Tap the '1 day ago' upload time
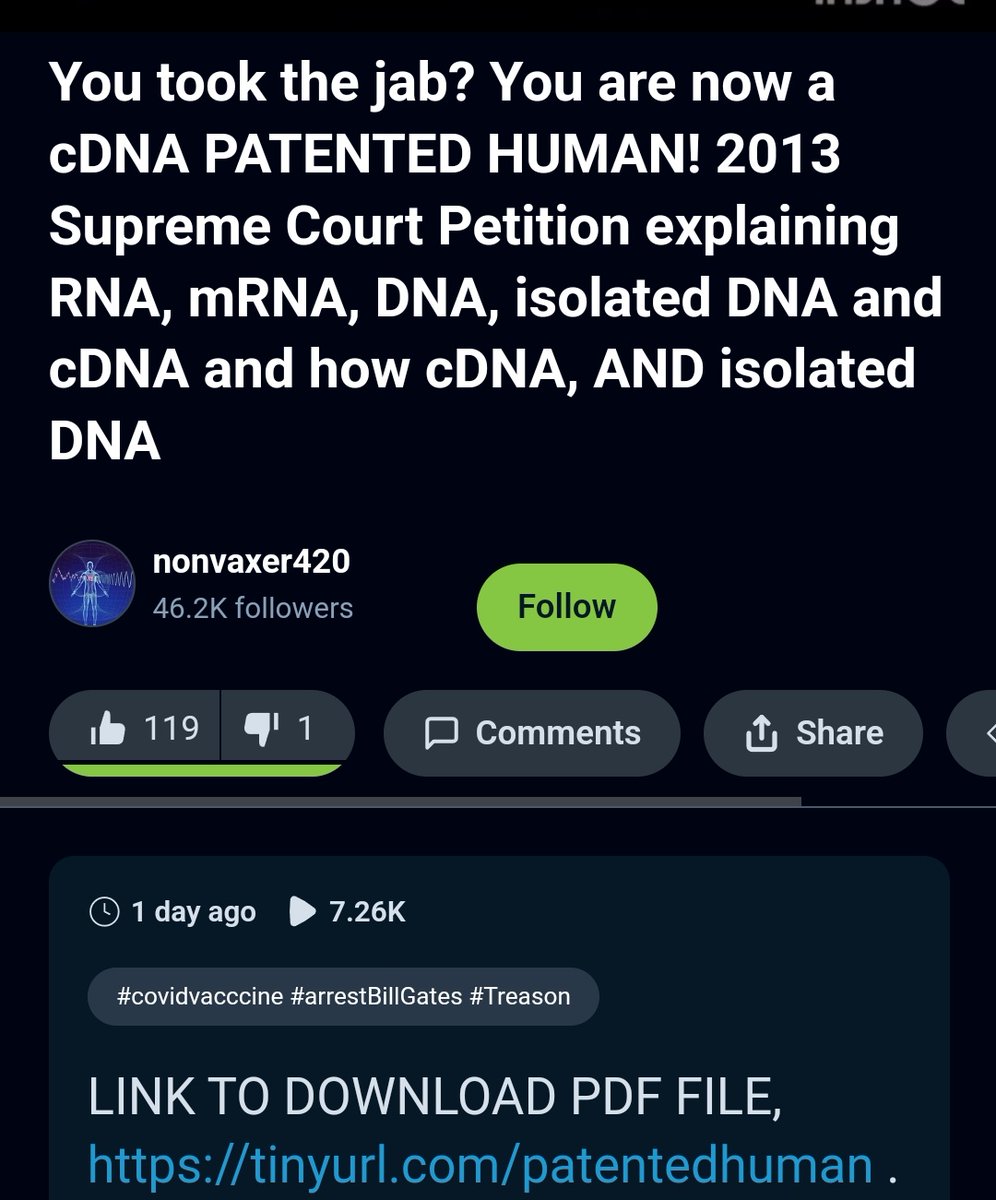This screenshot has width=996, height=1200. click(193, 912)
